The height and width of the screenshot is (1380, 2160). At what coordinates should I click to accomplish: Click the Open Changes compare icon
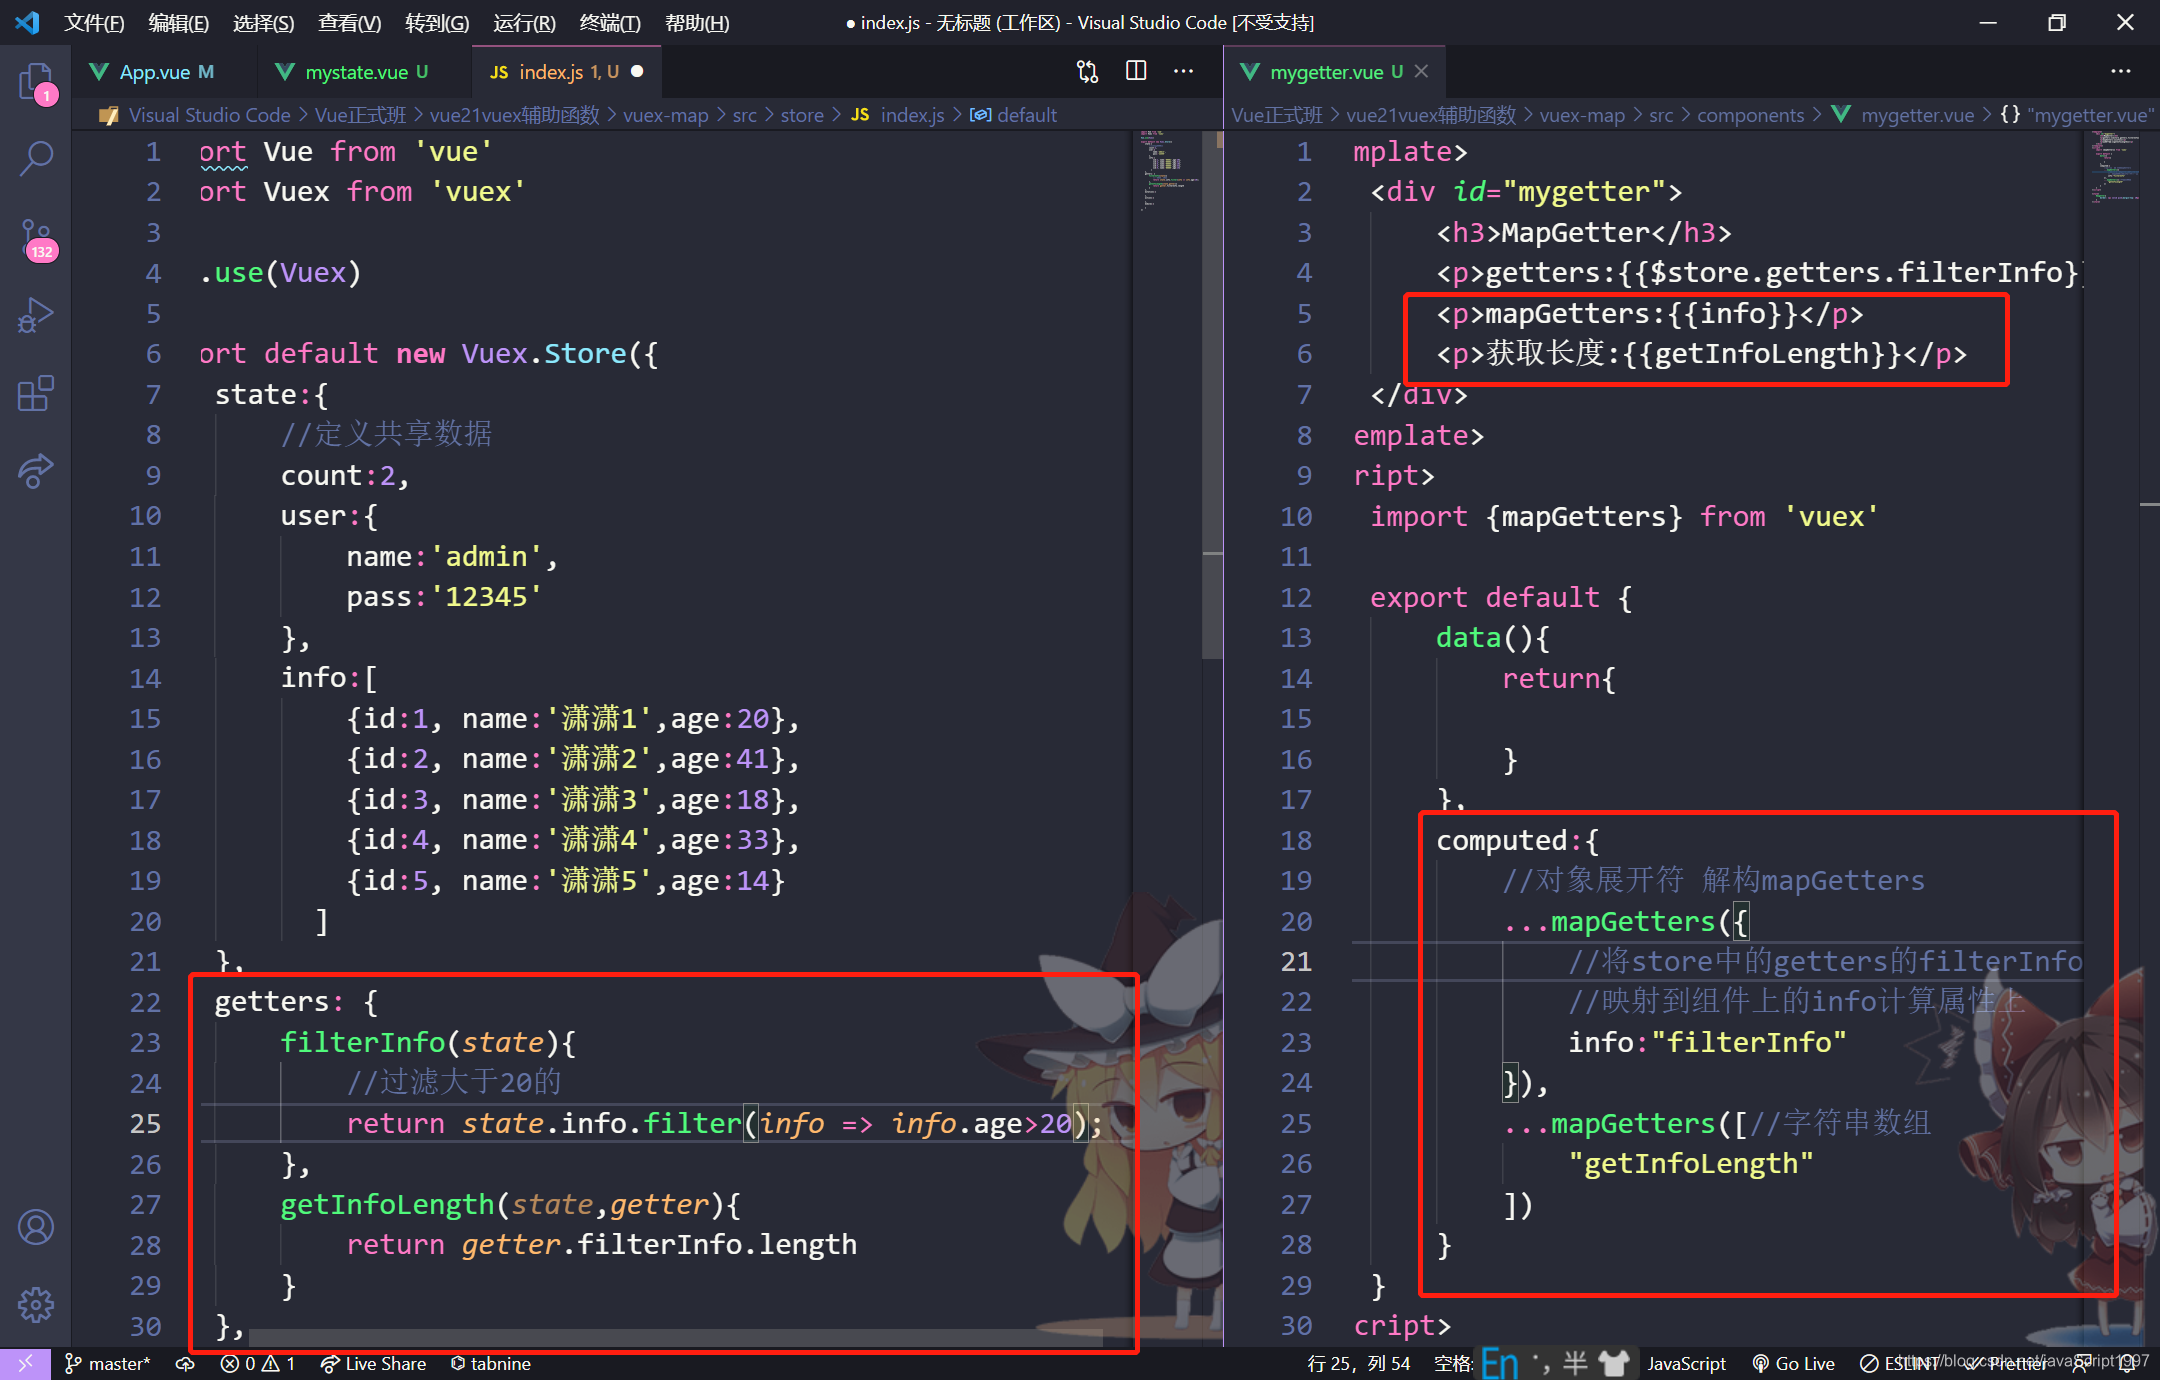click(1087, 72)
